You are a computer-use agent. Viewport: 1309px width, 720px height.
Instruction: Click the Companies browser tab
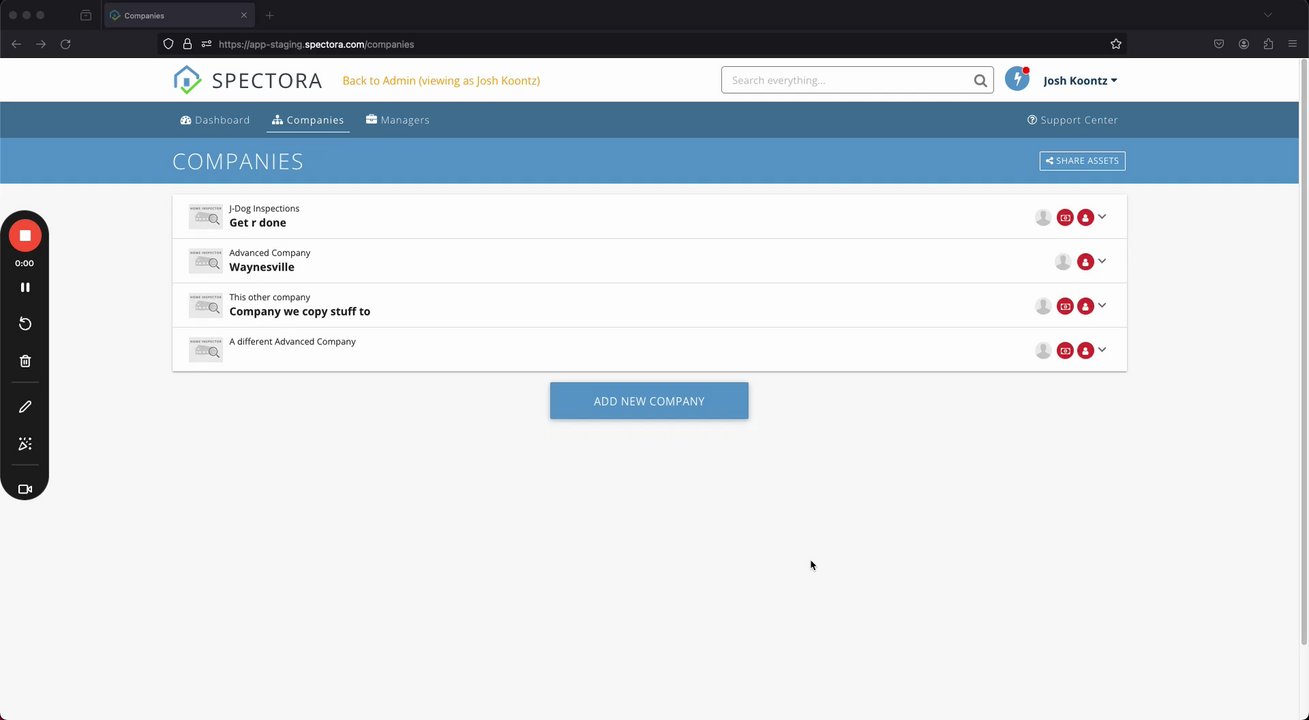178,15
